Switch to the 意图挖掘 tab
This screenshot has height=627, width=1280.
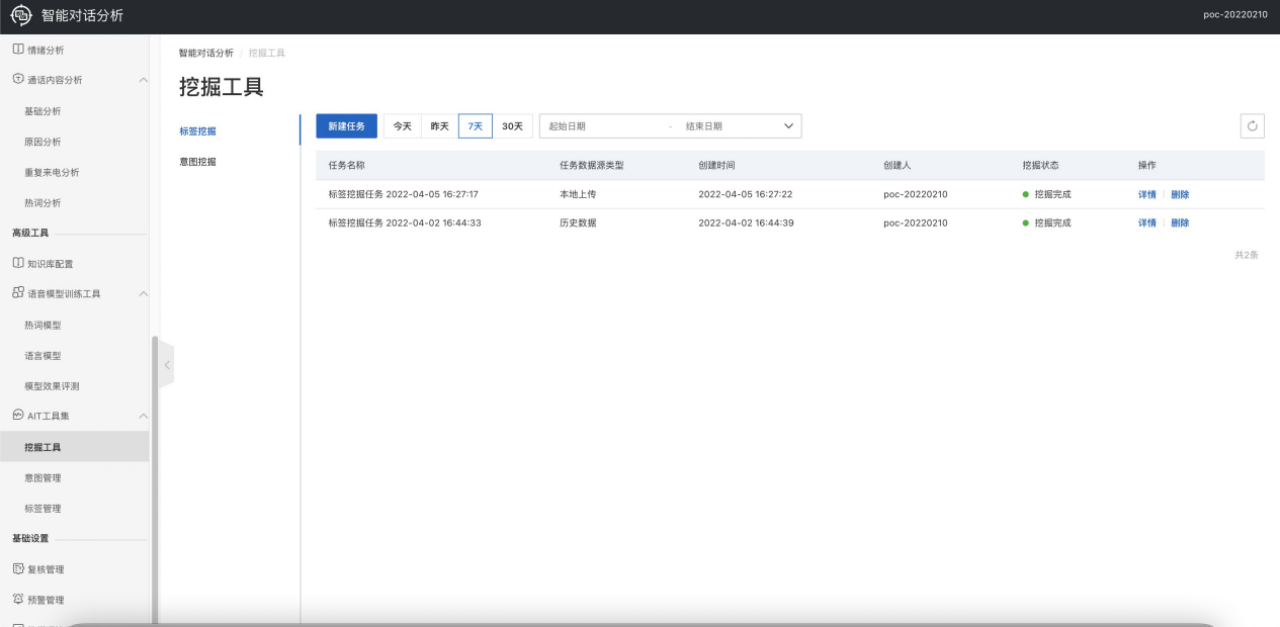[198, 161]
